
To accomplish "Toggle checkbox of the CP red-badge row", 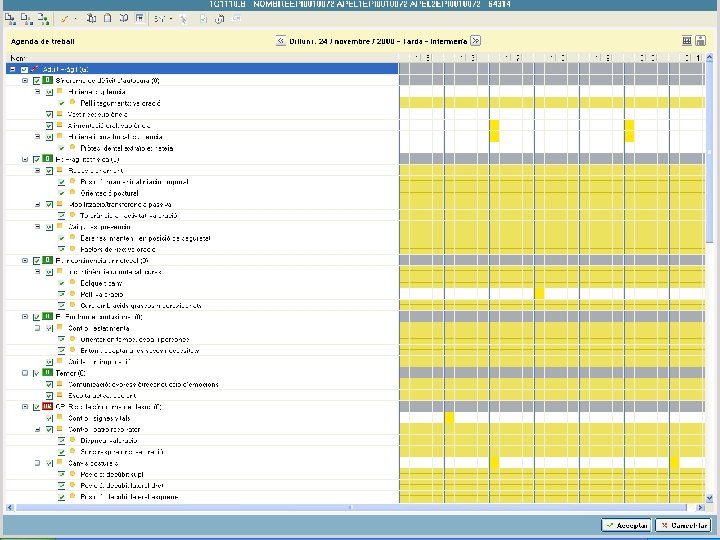I will [x=37, y=407].
